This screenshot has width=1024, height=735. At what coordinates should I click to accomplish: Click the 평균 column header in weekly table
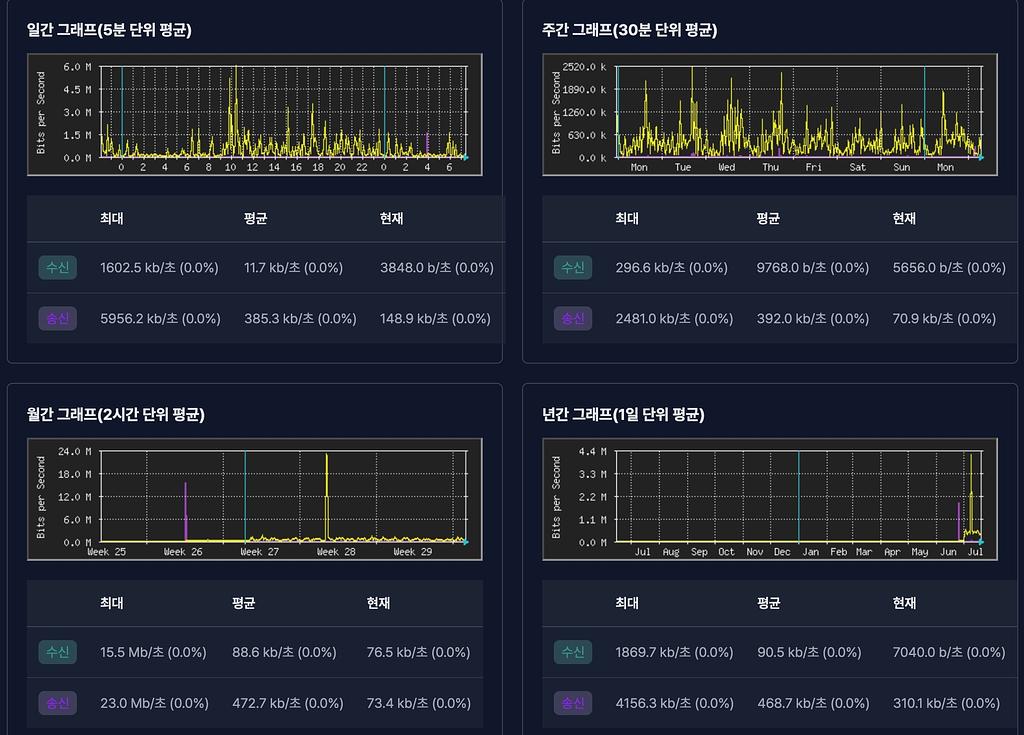coord(768,218)
